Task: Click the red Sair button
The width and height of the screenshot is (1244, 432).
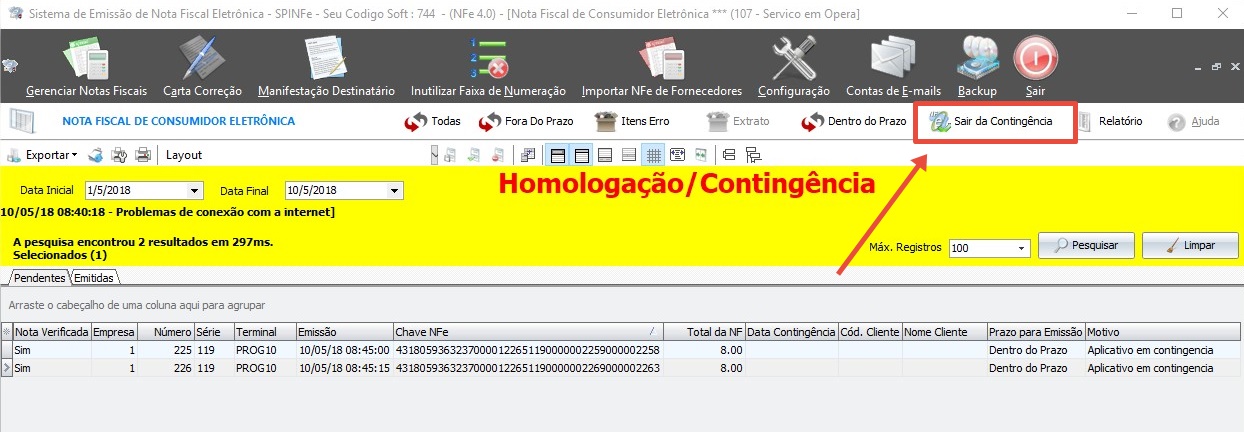Action: pos(1035,67)
